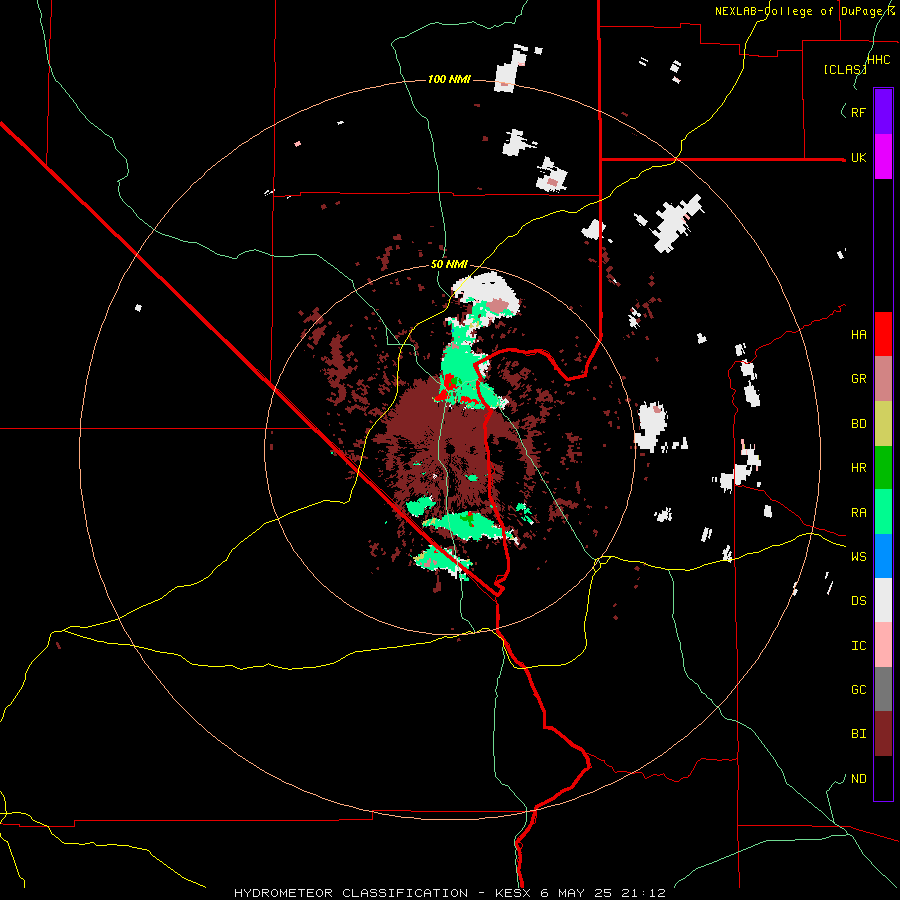Click the HR legend label

[858, 468]
